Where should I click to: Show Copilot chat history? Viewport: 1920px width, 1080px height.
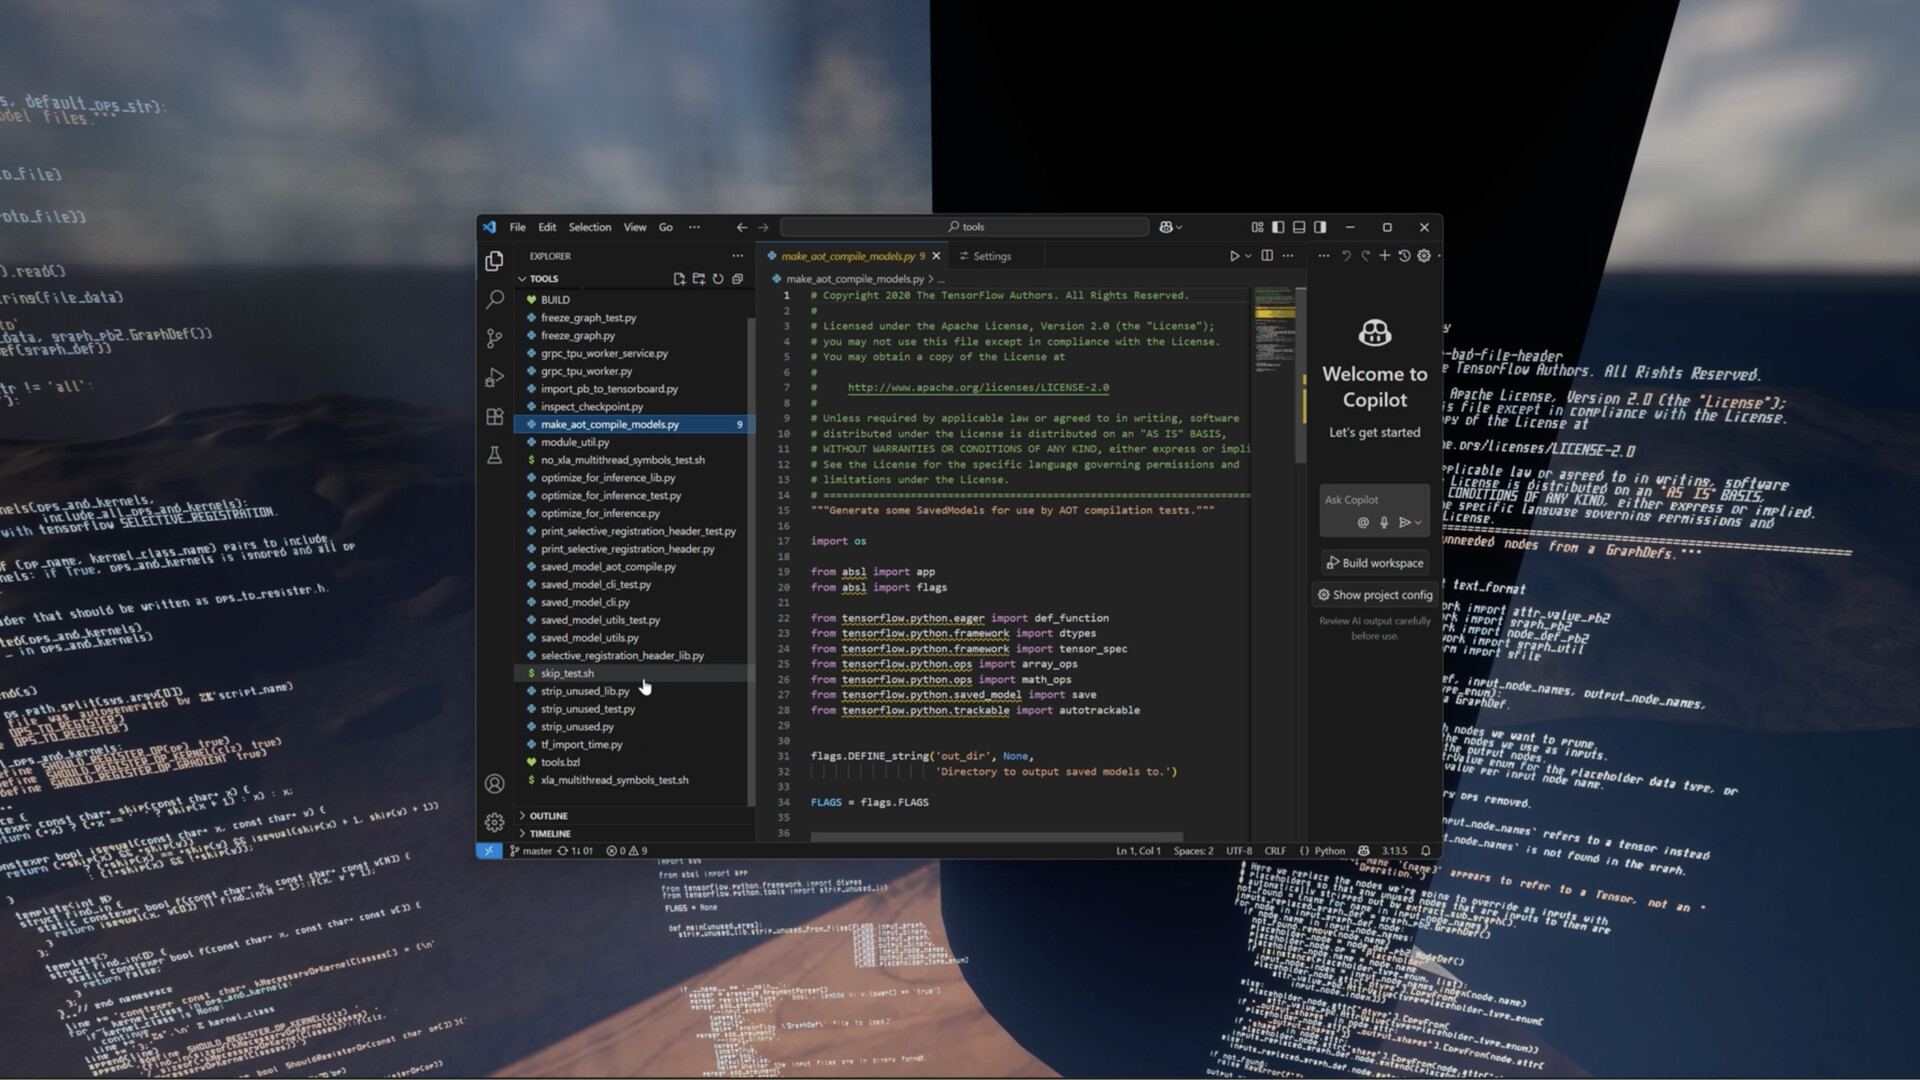pos(1404,256)
